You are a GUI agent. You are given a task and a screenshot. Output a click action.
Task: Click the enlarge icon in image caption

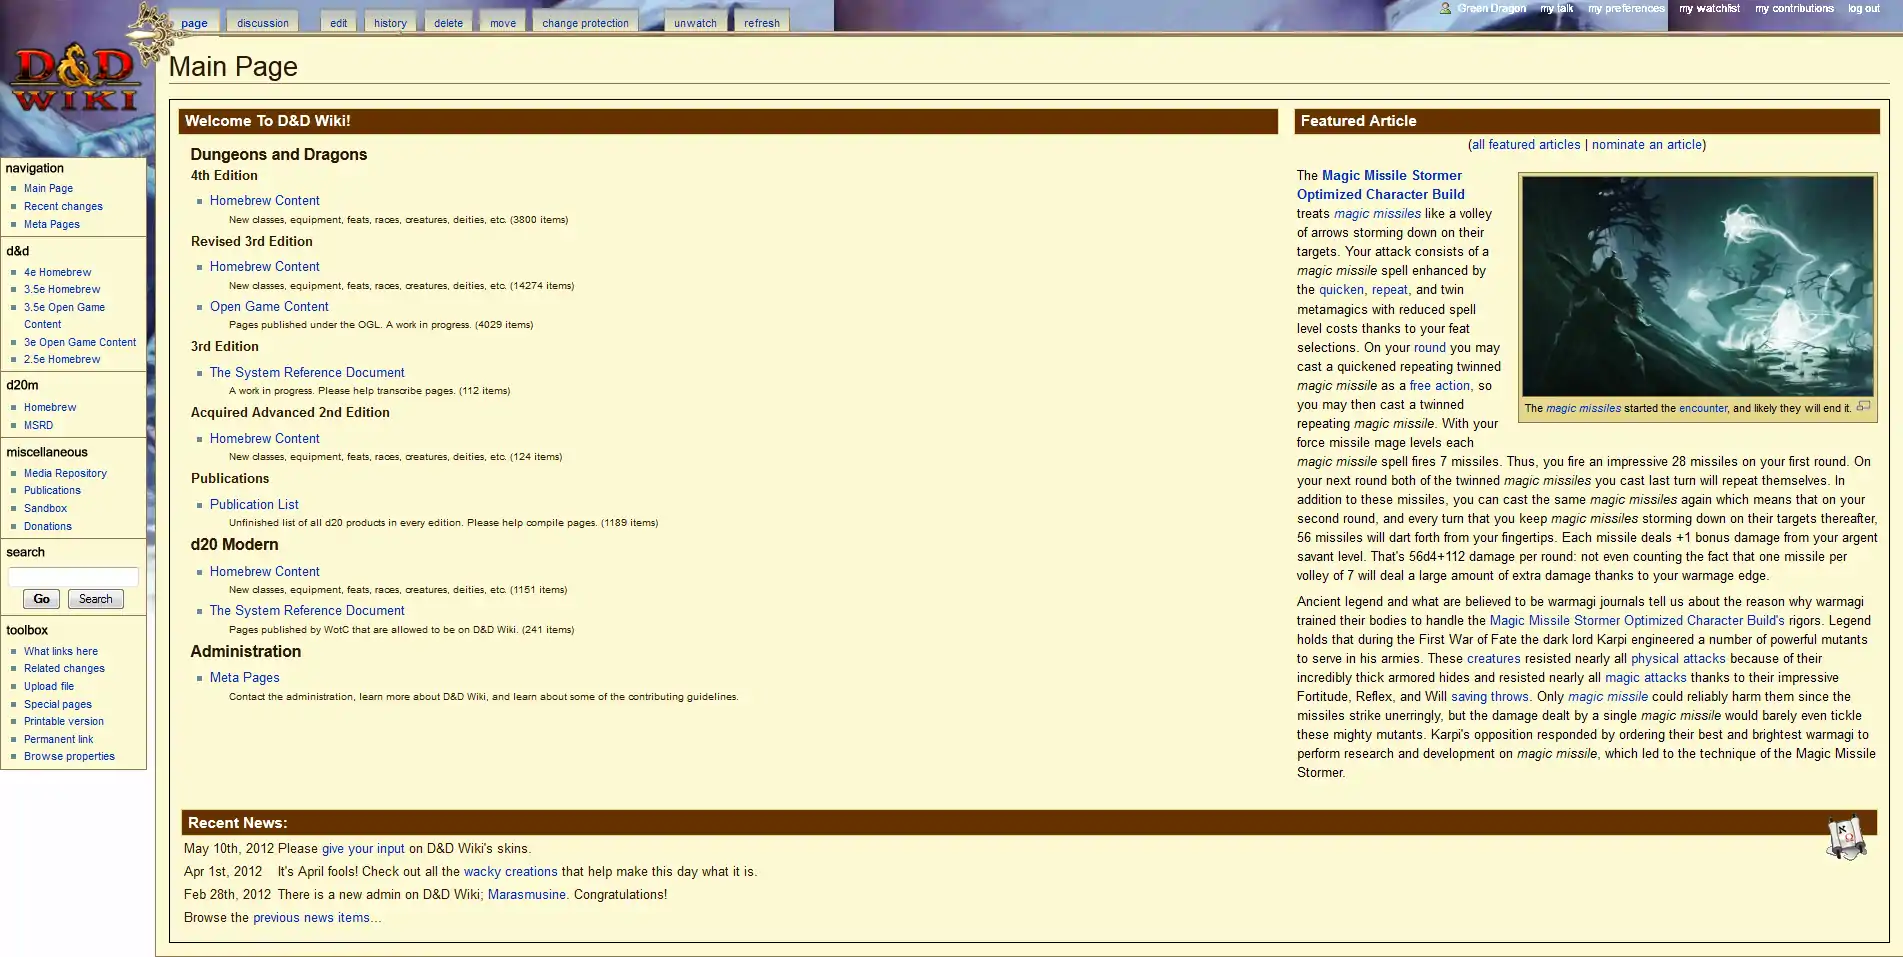point(1863,406)
